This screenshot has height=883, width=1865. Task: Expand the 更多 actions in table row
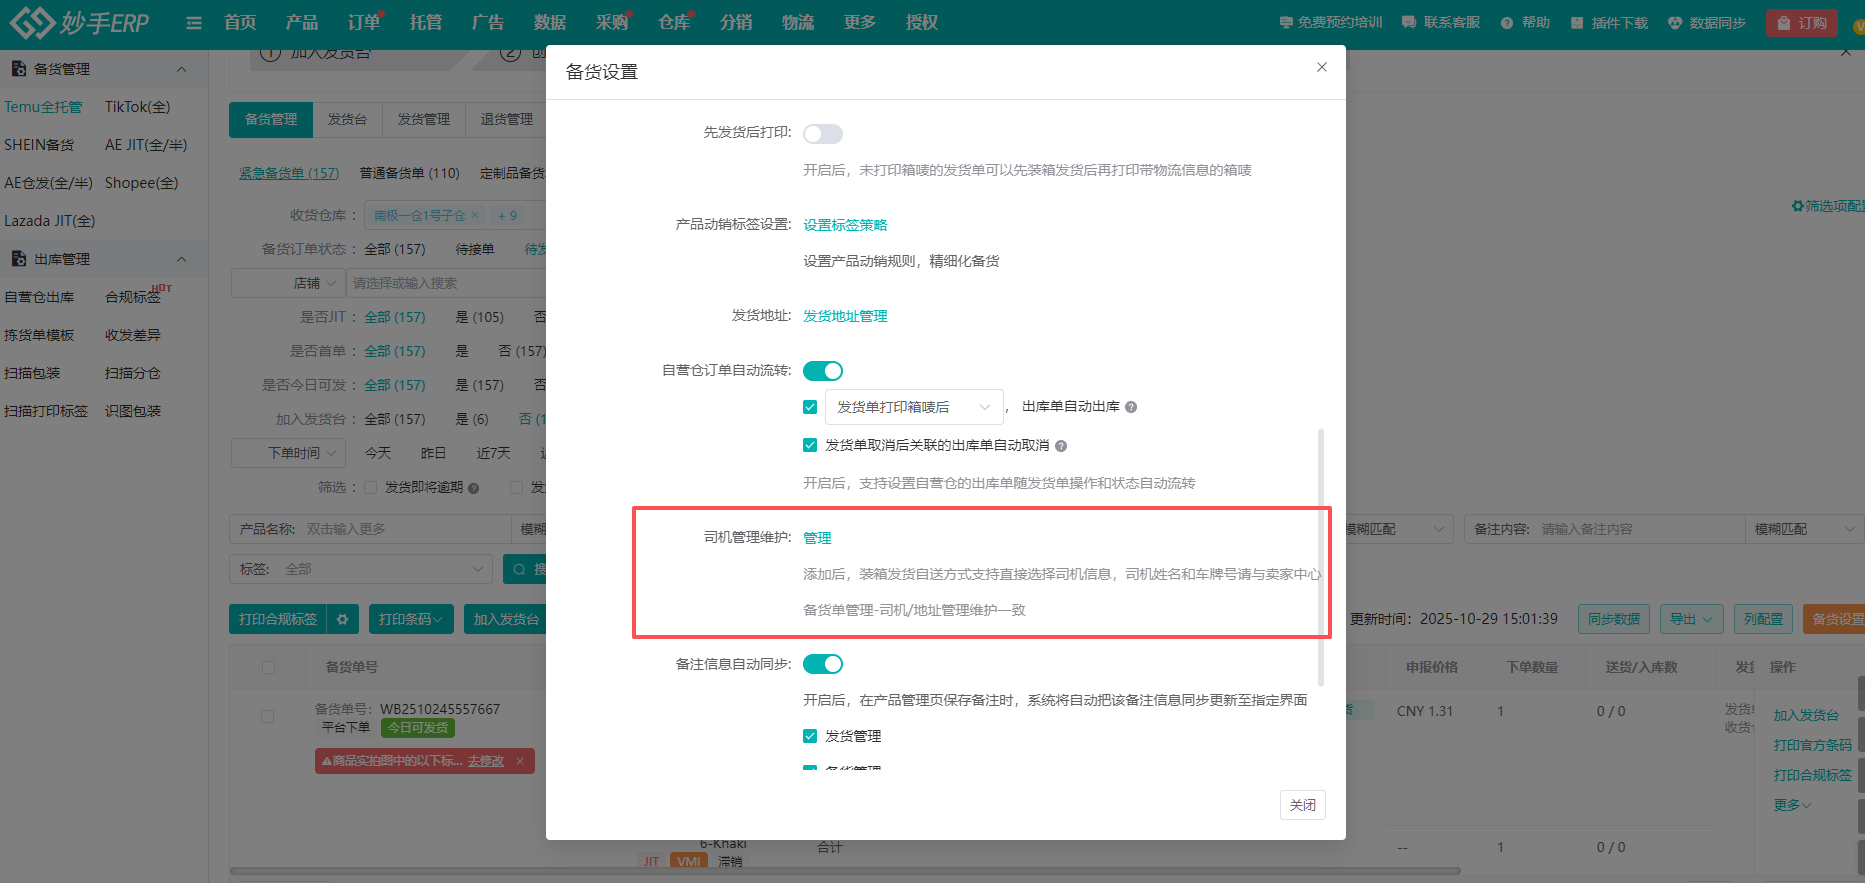pos(1792,805)
